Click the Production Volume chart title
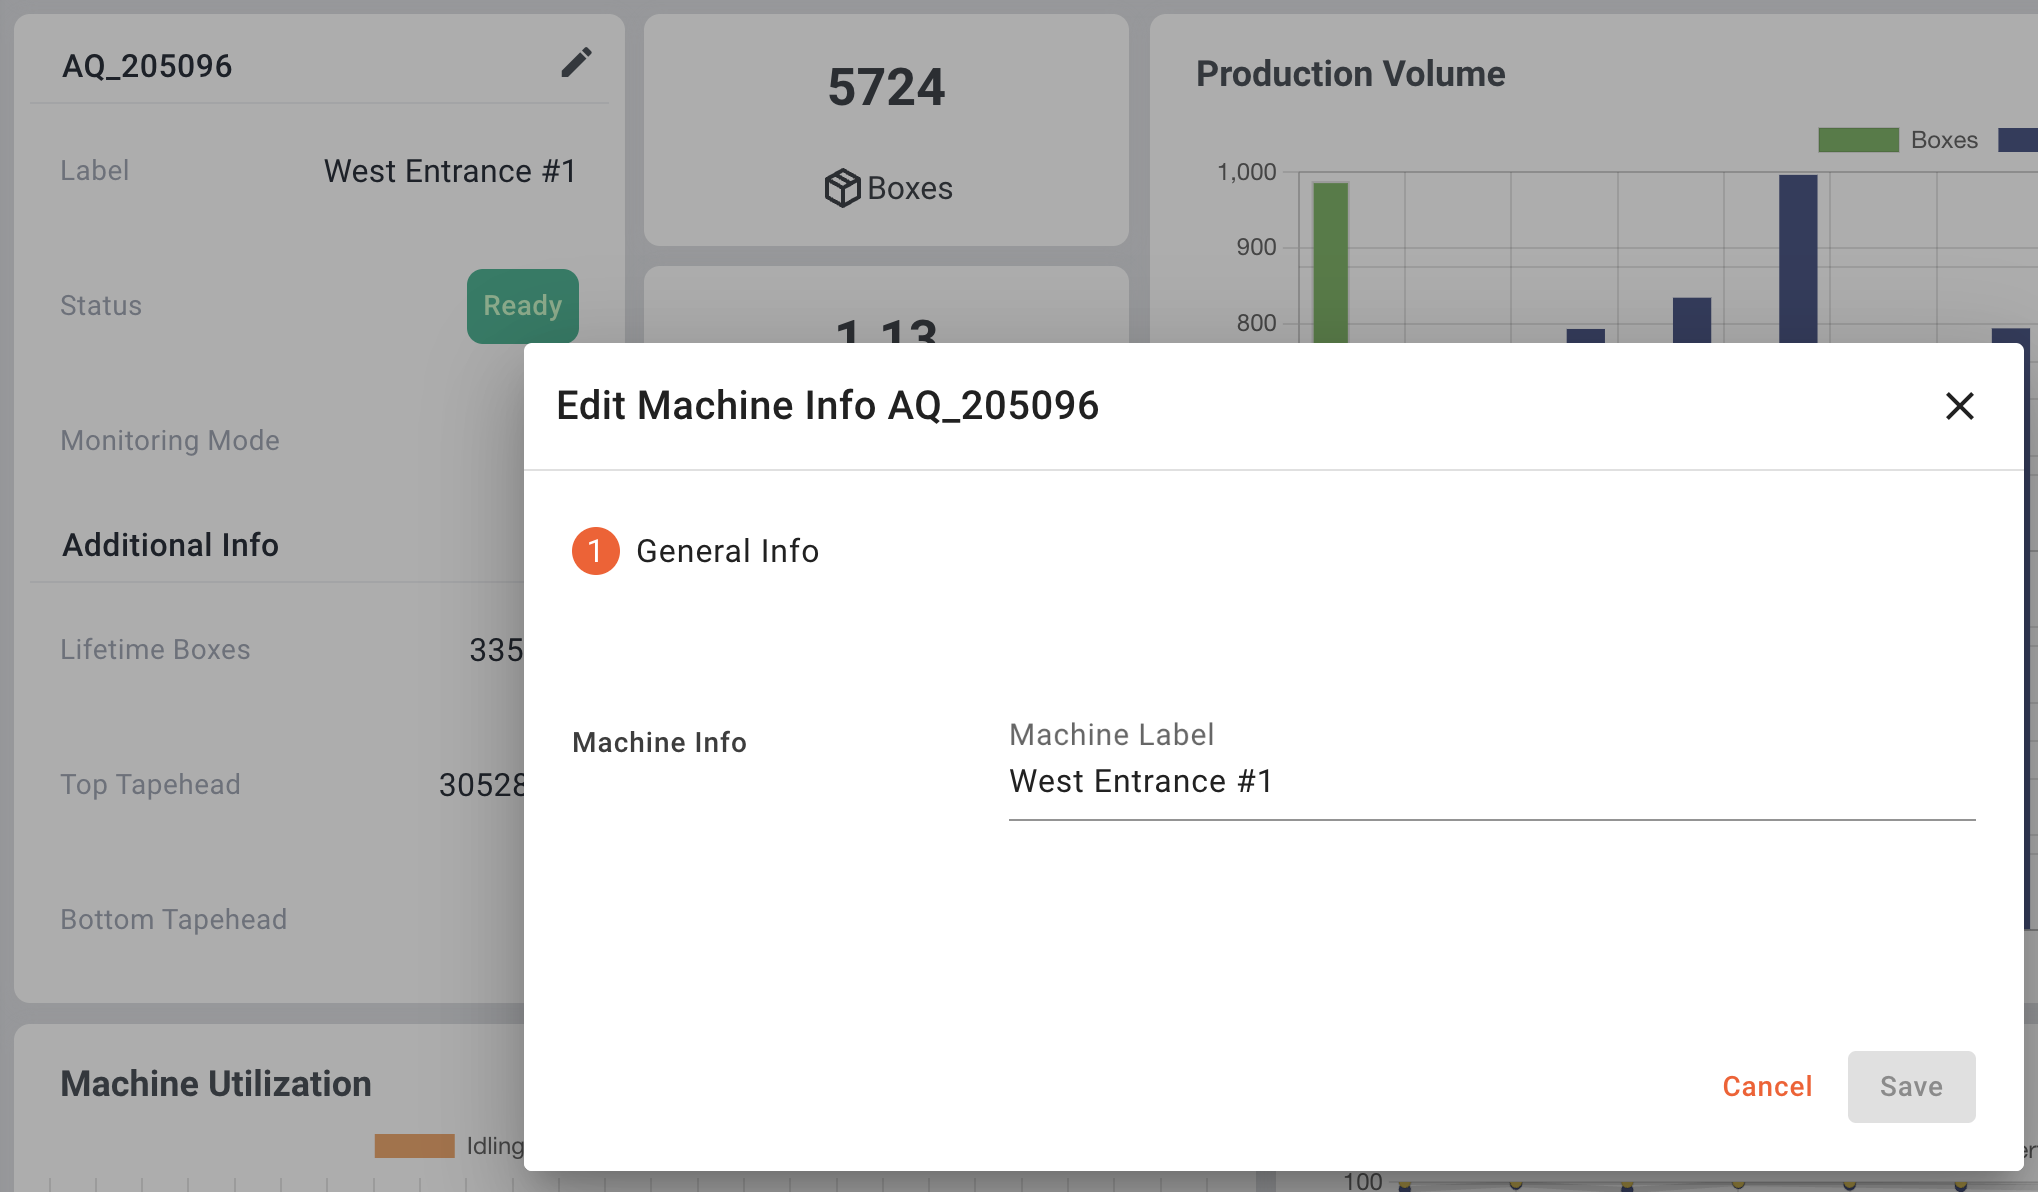The width and height of the screenshot is (2038, 1192). (x=1350, y=74)
